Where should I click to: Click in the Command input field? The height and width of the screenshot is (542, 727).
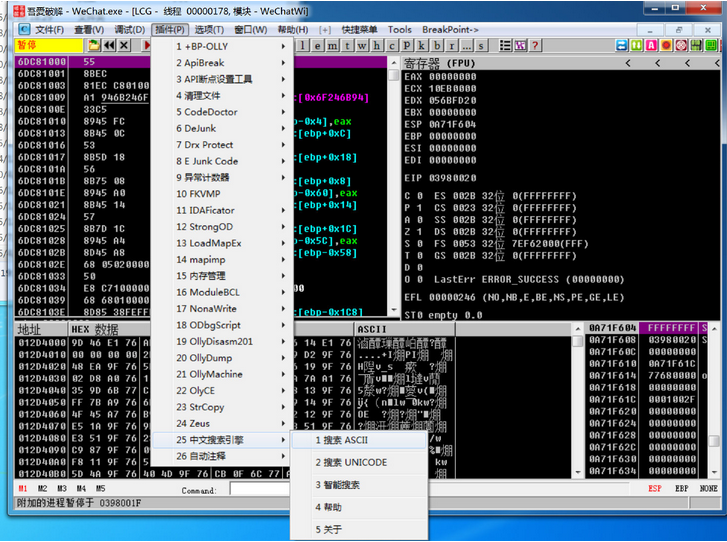coord(260,489)
